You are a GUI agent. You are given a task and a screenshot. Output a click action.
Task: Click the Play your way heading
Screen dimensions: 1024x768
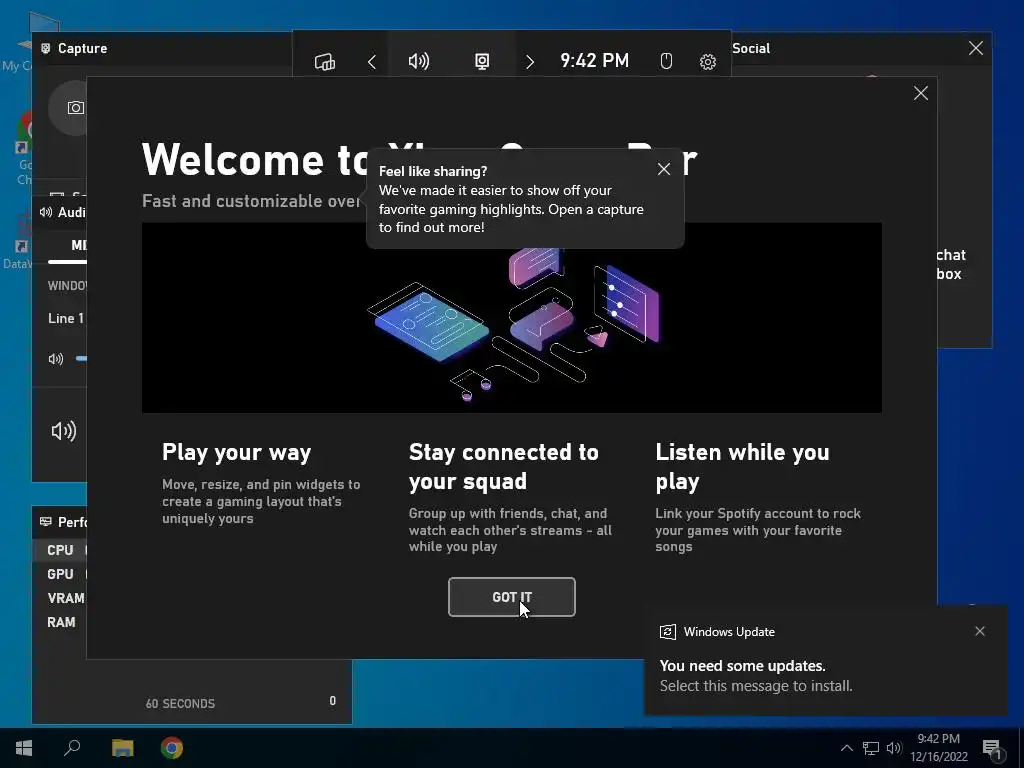click(x=236, y=452)
